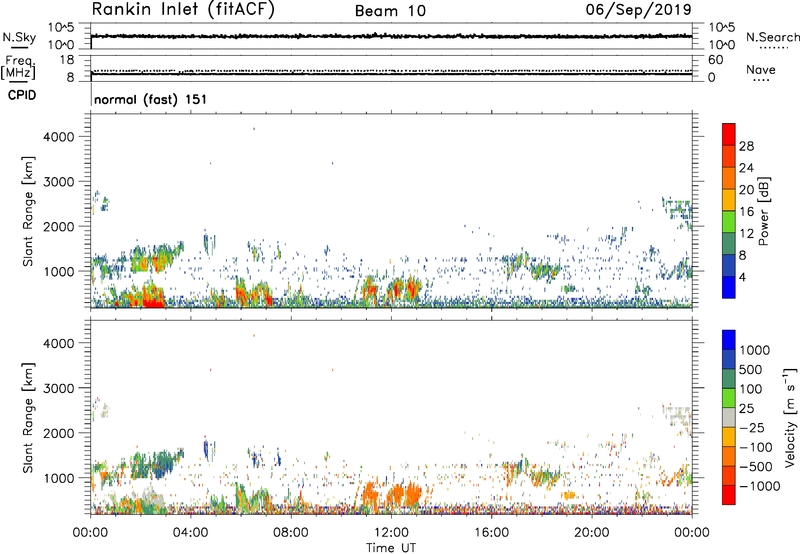Click the 60 tick on the Nave axis
Viewport: 800px width, 554px height.
click(715, 60)
